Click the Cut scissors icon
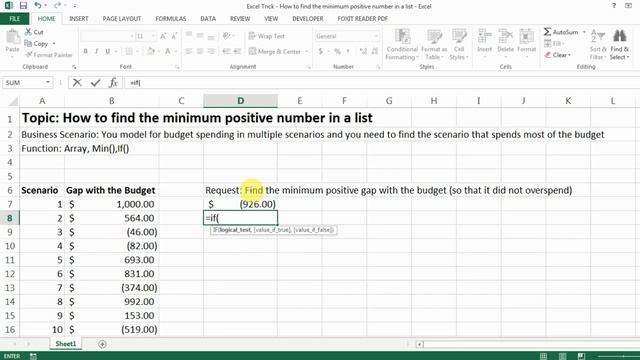The height and width of the screenshot is (360, 640). click(28, 32)
